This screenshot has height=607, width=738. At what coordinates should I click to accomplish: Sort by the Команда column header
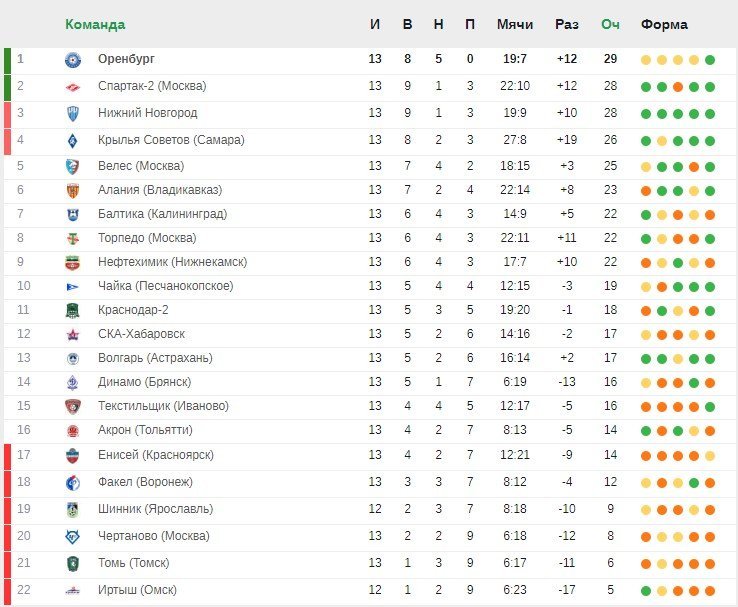(x=95, y=24)
